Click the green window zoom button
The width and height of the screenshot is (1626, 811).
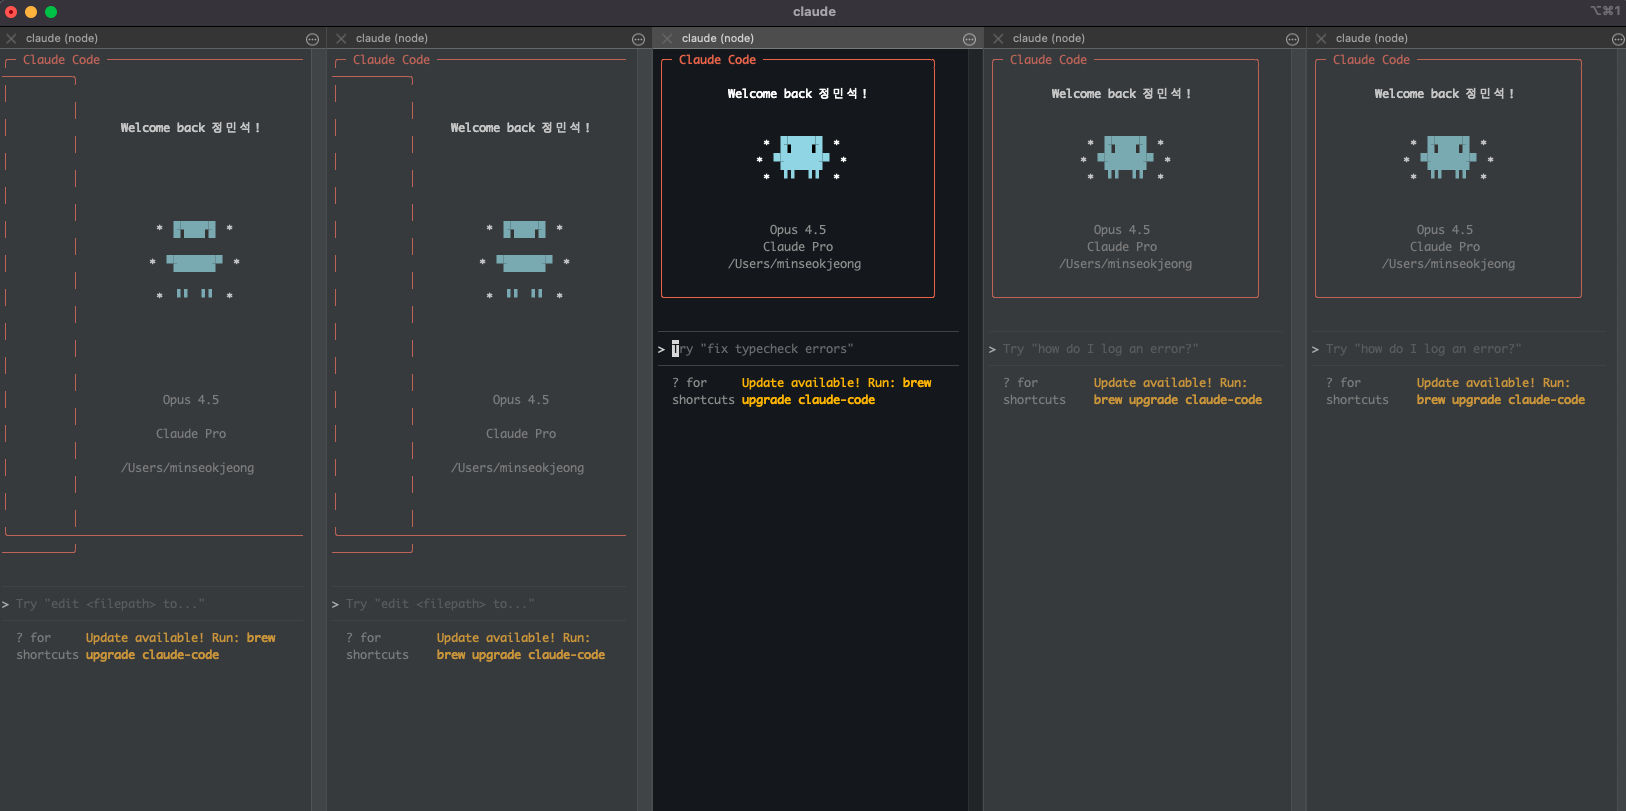coord(51,12)
